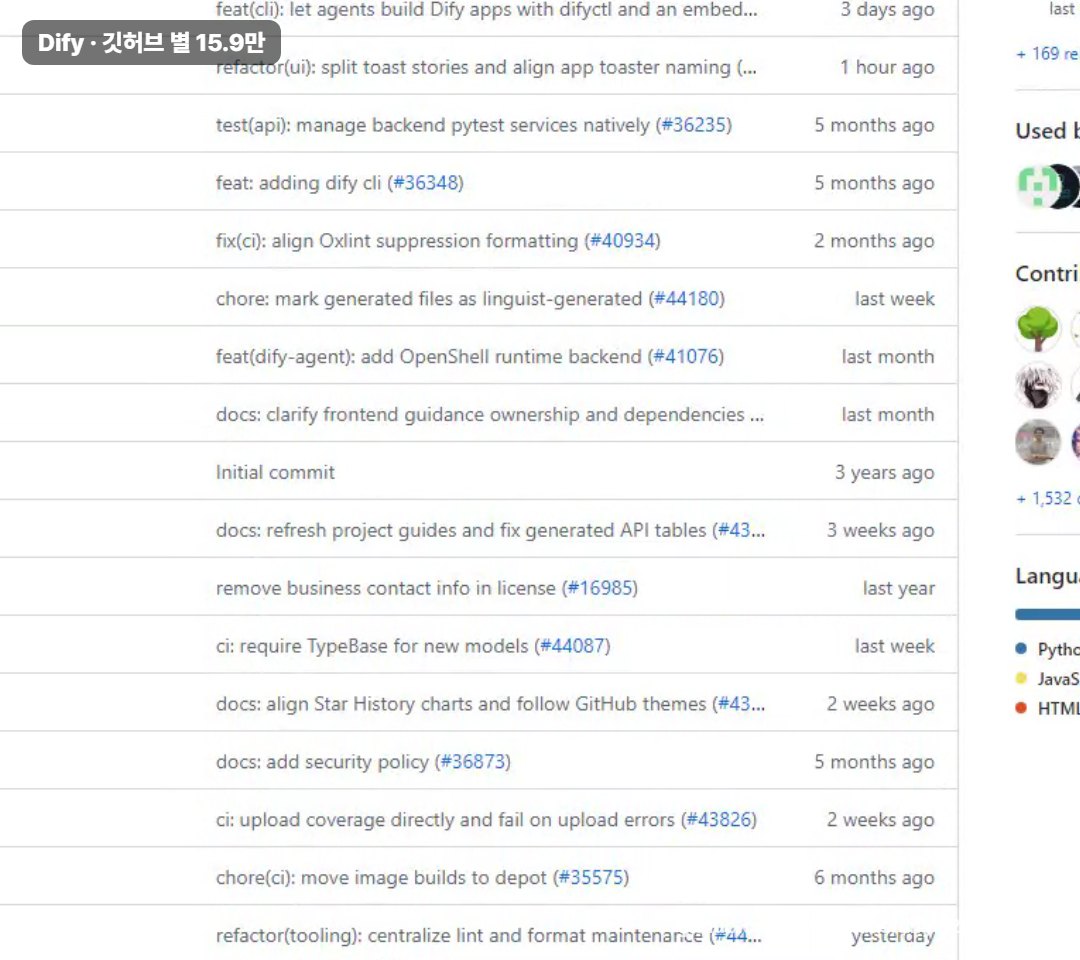Open pull request #16985
This screenshot has width=1080, height=960.
pyautogui.click(x=600, y=587)
